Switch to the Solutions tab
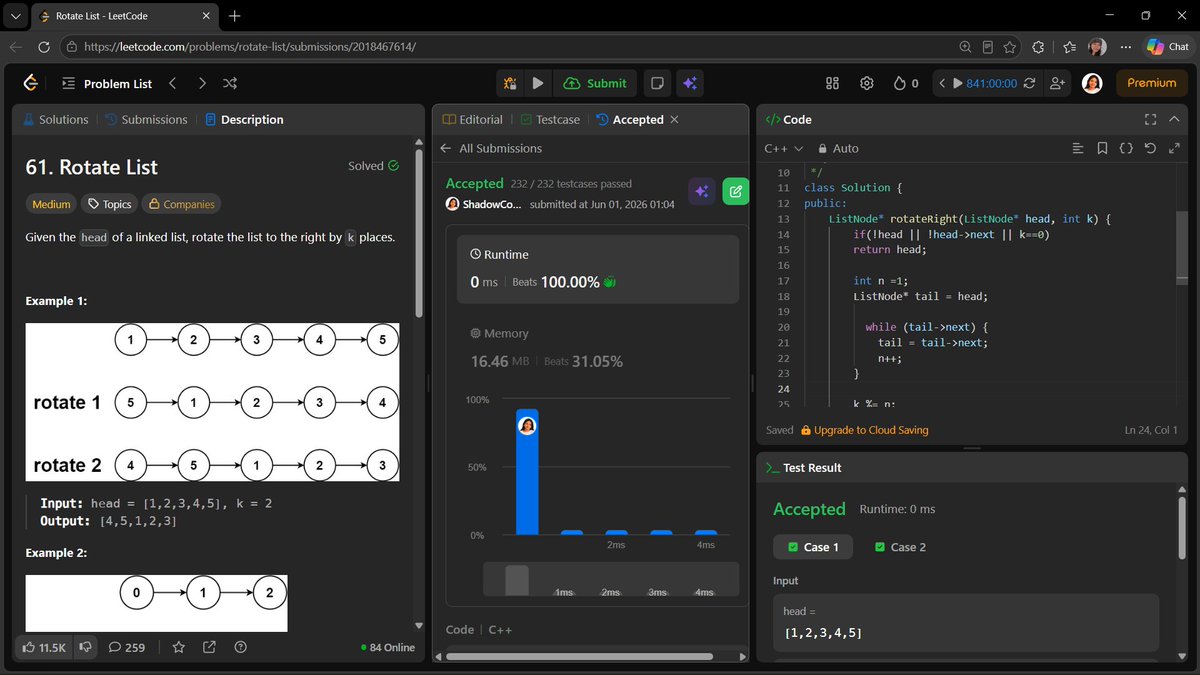Screen dimensions: 1200x675 click(55, 119)
